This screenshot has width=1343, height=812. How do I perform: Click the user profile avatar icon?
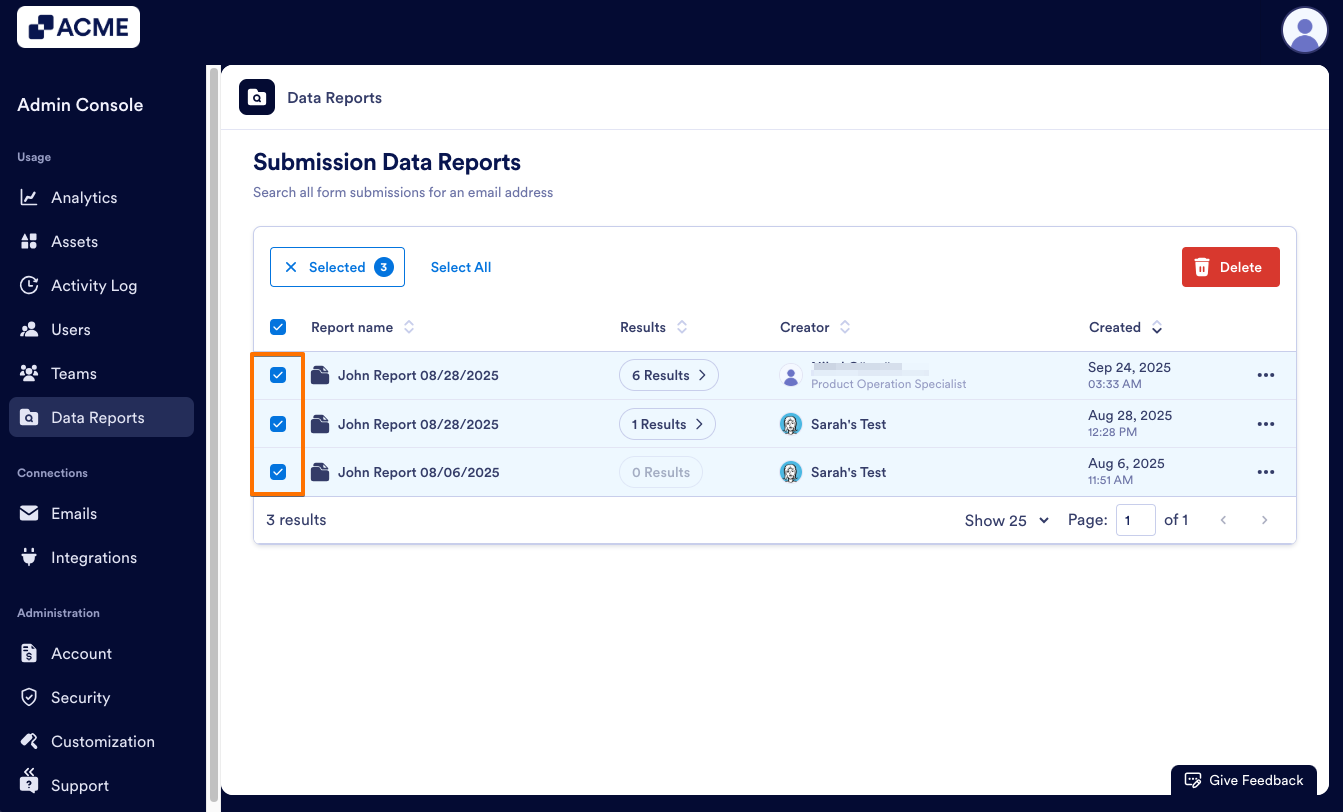point(1304,30)
